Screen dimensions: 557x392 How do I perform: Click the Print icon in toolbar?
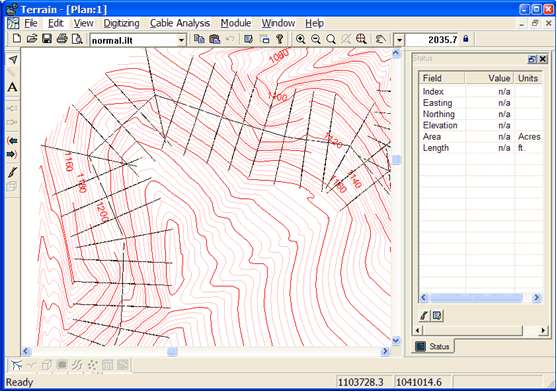62,39
